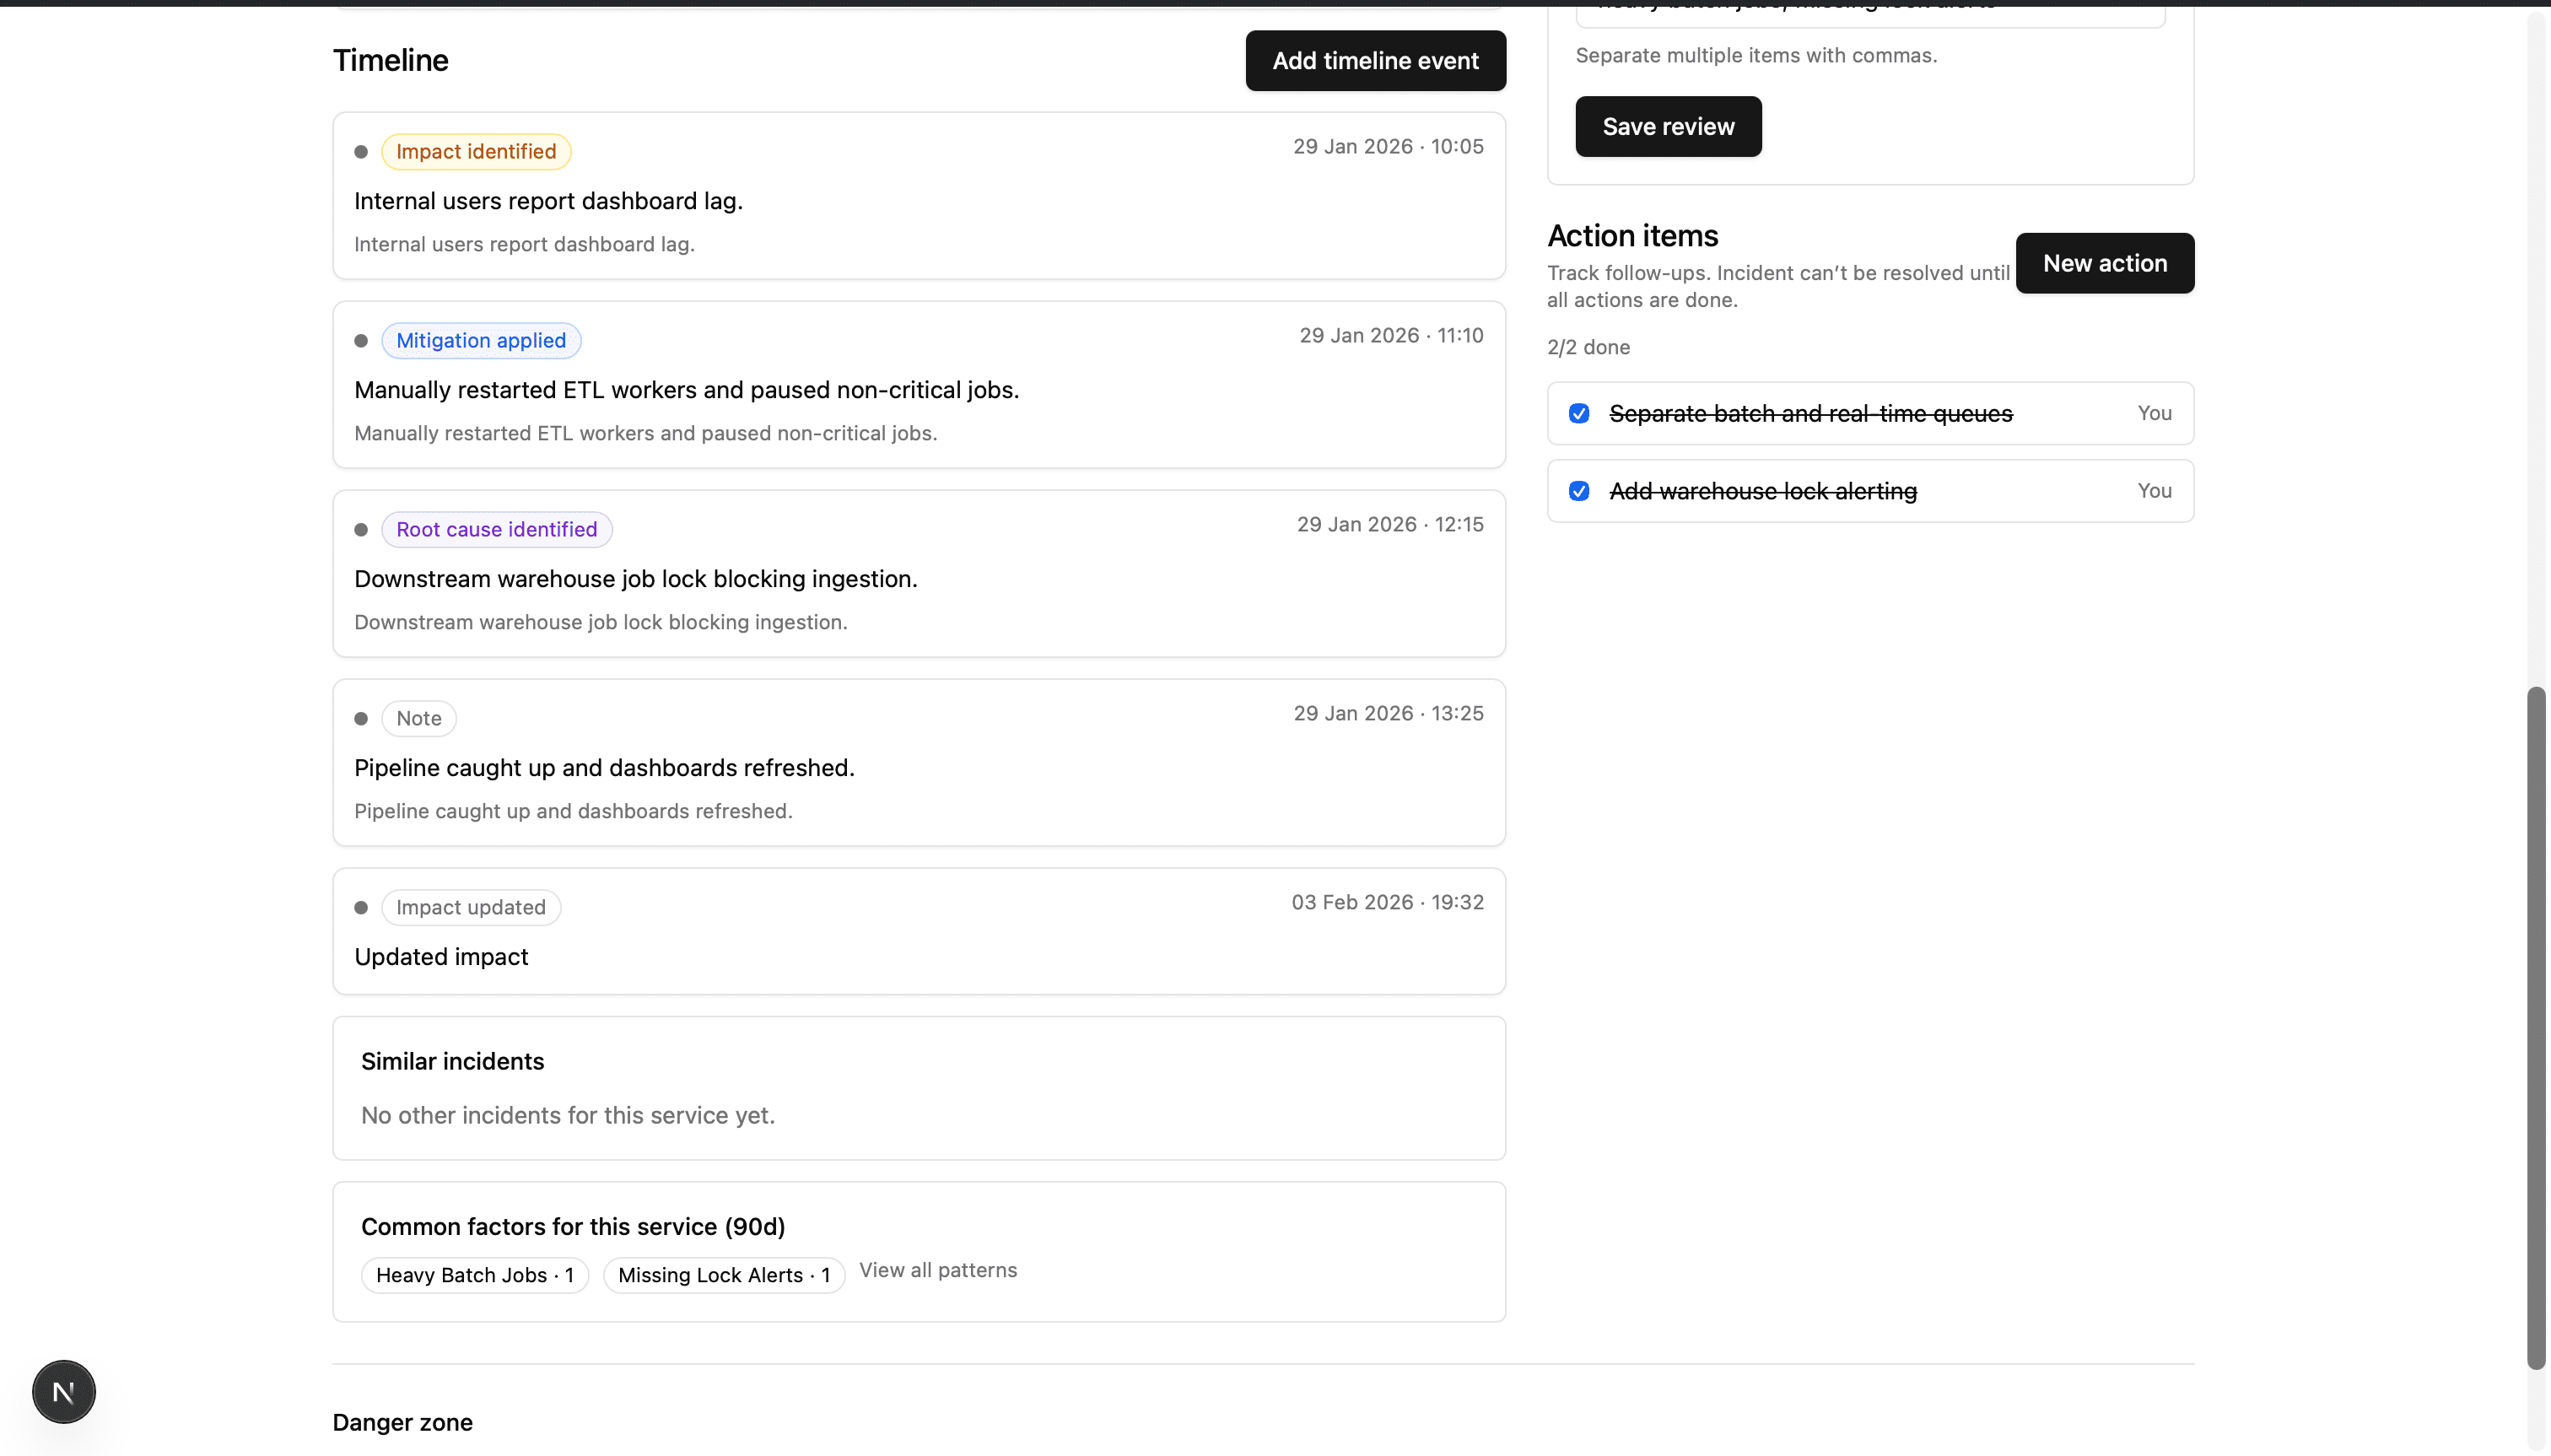Click "Add timeline event"
Image resolution: width=2551 pixels, height=1456 pixels.
click(x=1374, y=60)
